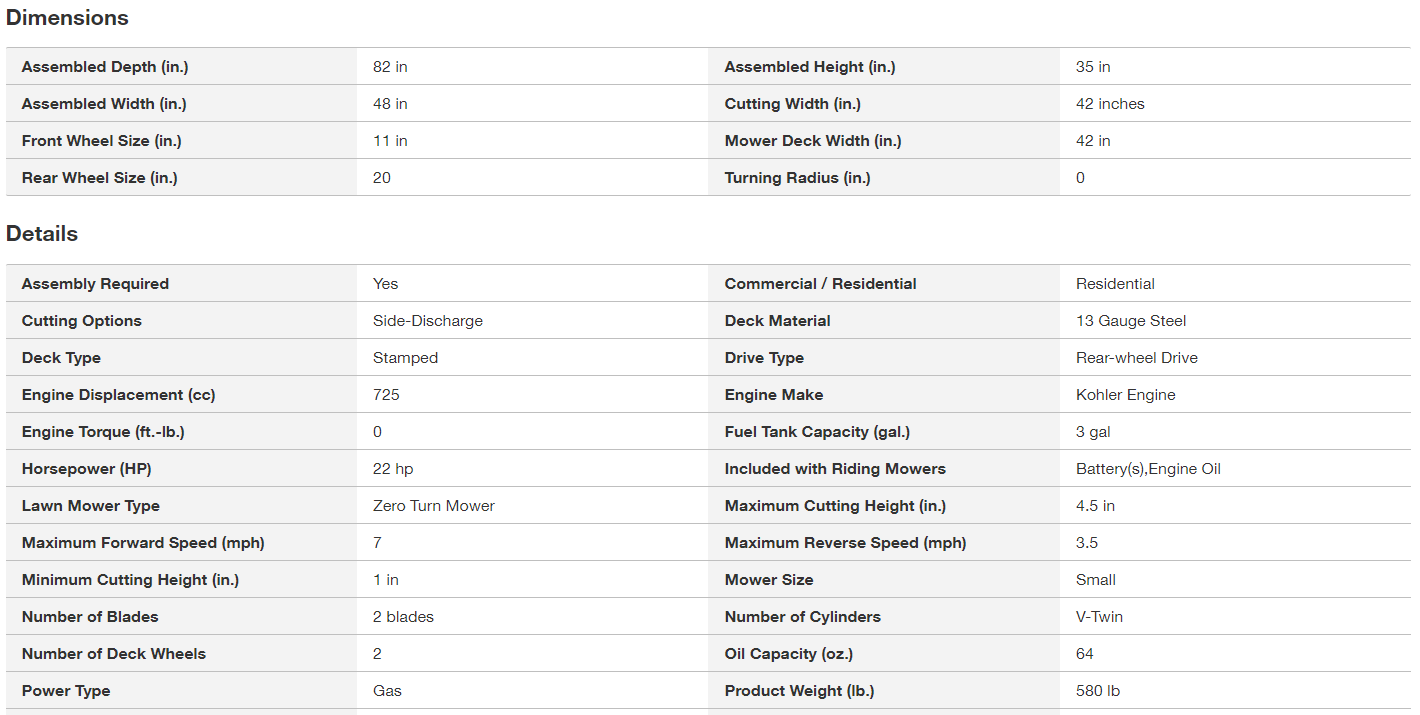Click the 13 Gauge Steel deck material value
1420x715 pixels.
(1131, 321)
